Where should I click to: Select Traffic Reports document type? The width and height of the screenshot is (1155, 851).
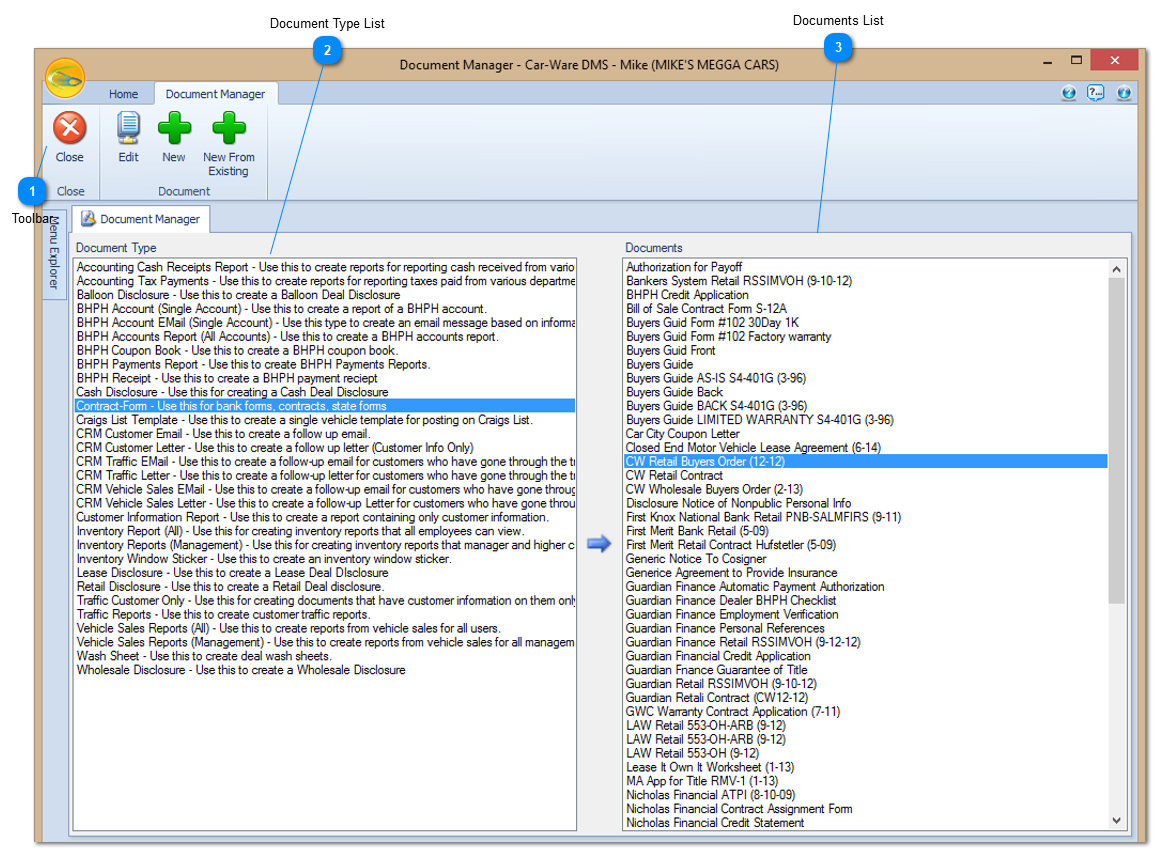click(x=325, y=615)
